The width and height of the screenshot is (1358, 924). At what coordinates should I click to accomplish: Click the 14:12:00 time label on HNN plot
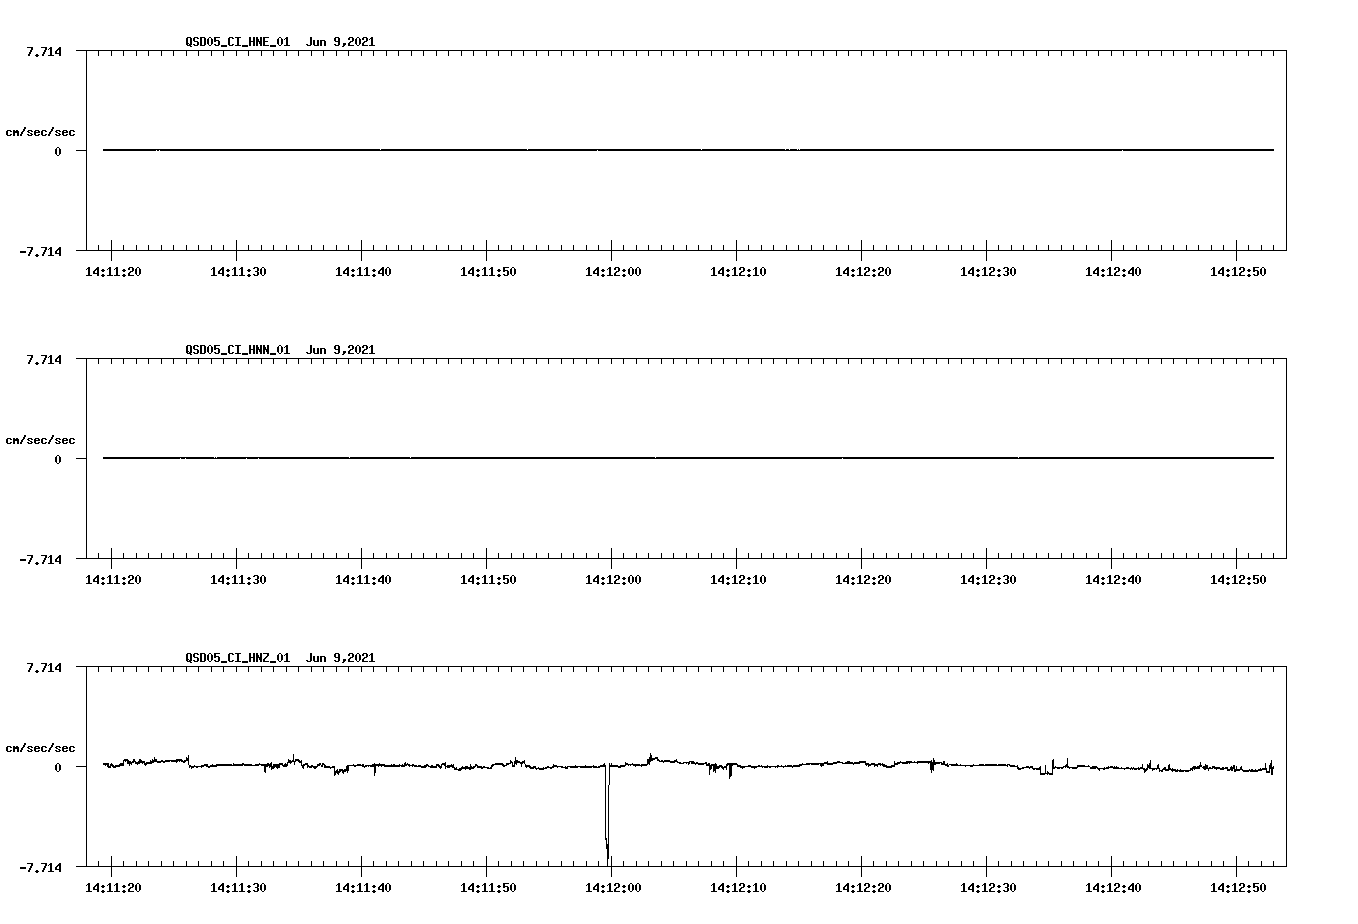coord(613,580)
